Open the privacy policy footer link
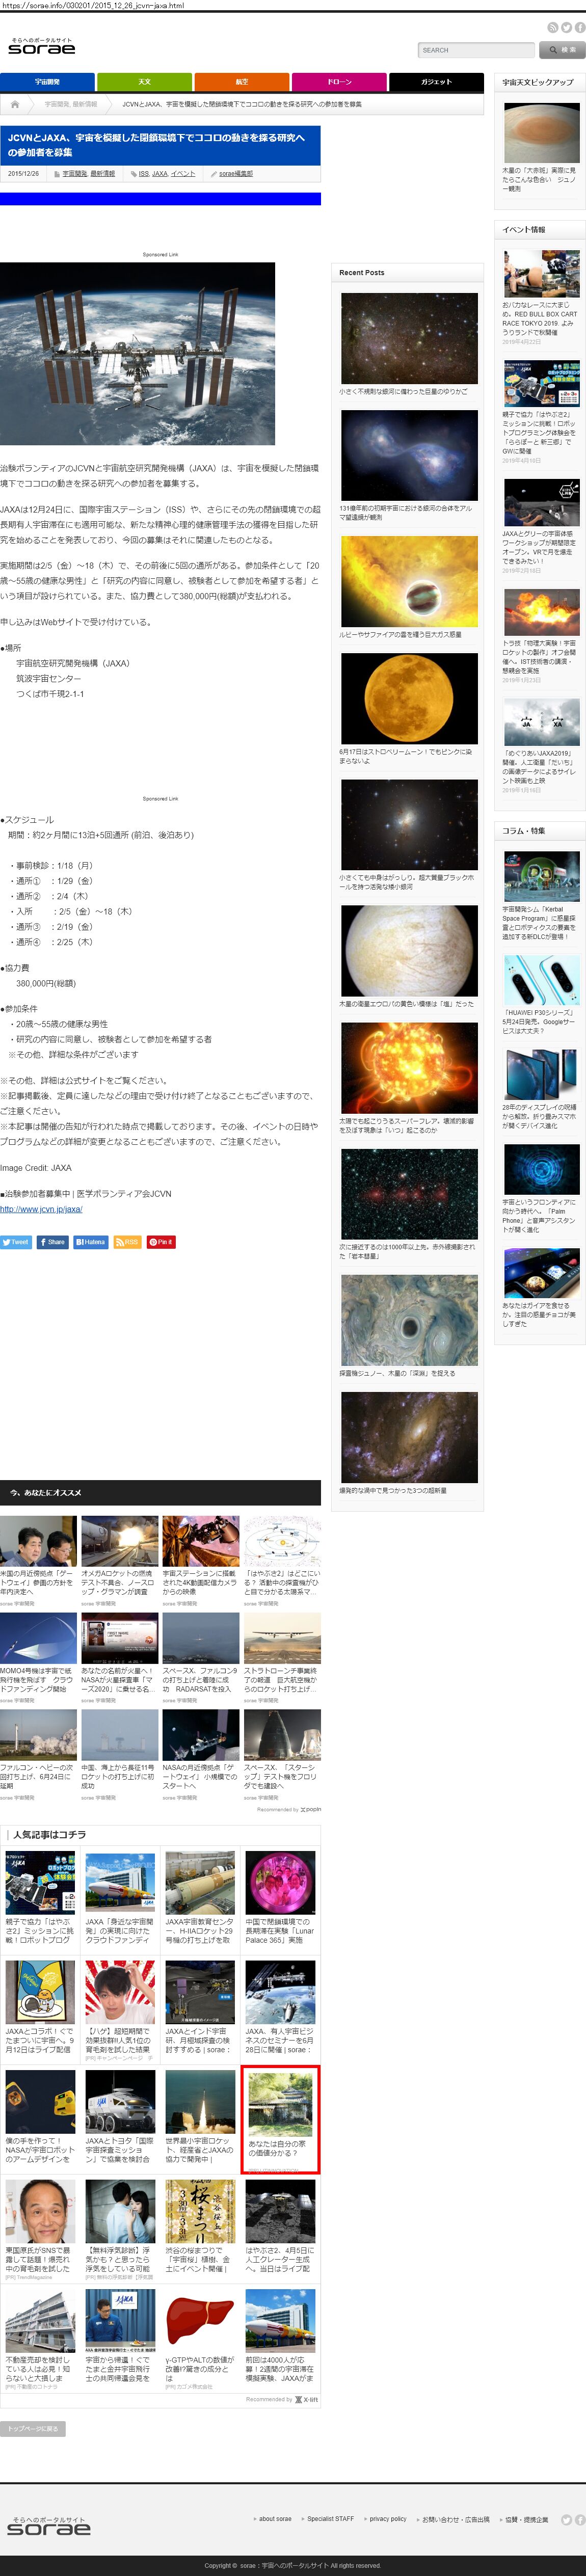The height and width of the screenshot is (2576, 586). (388, 2518)
